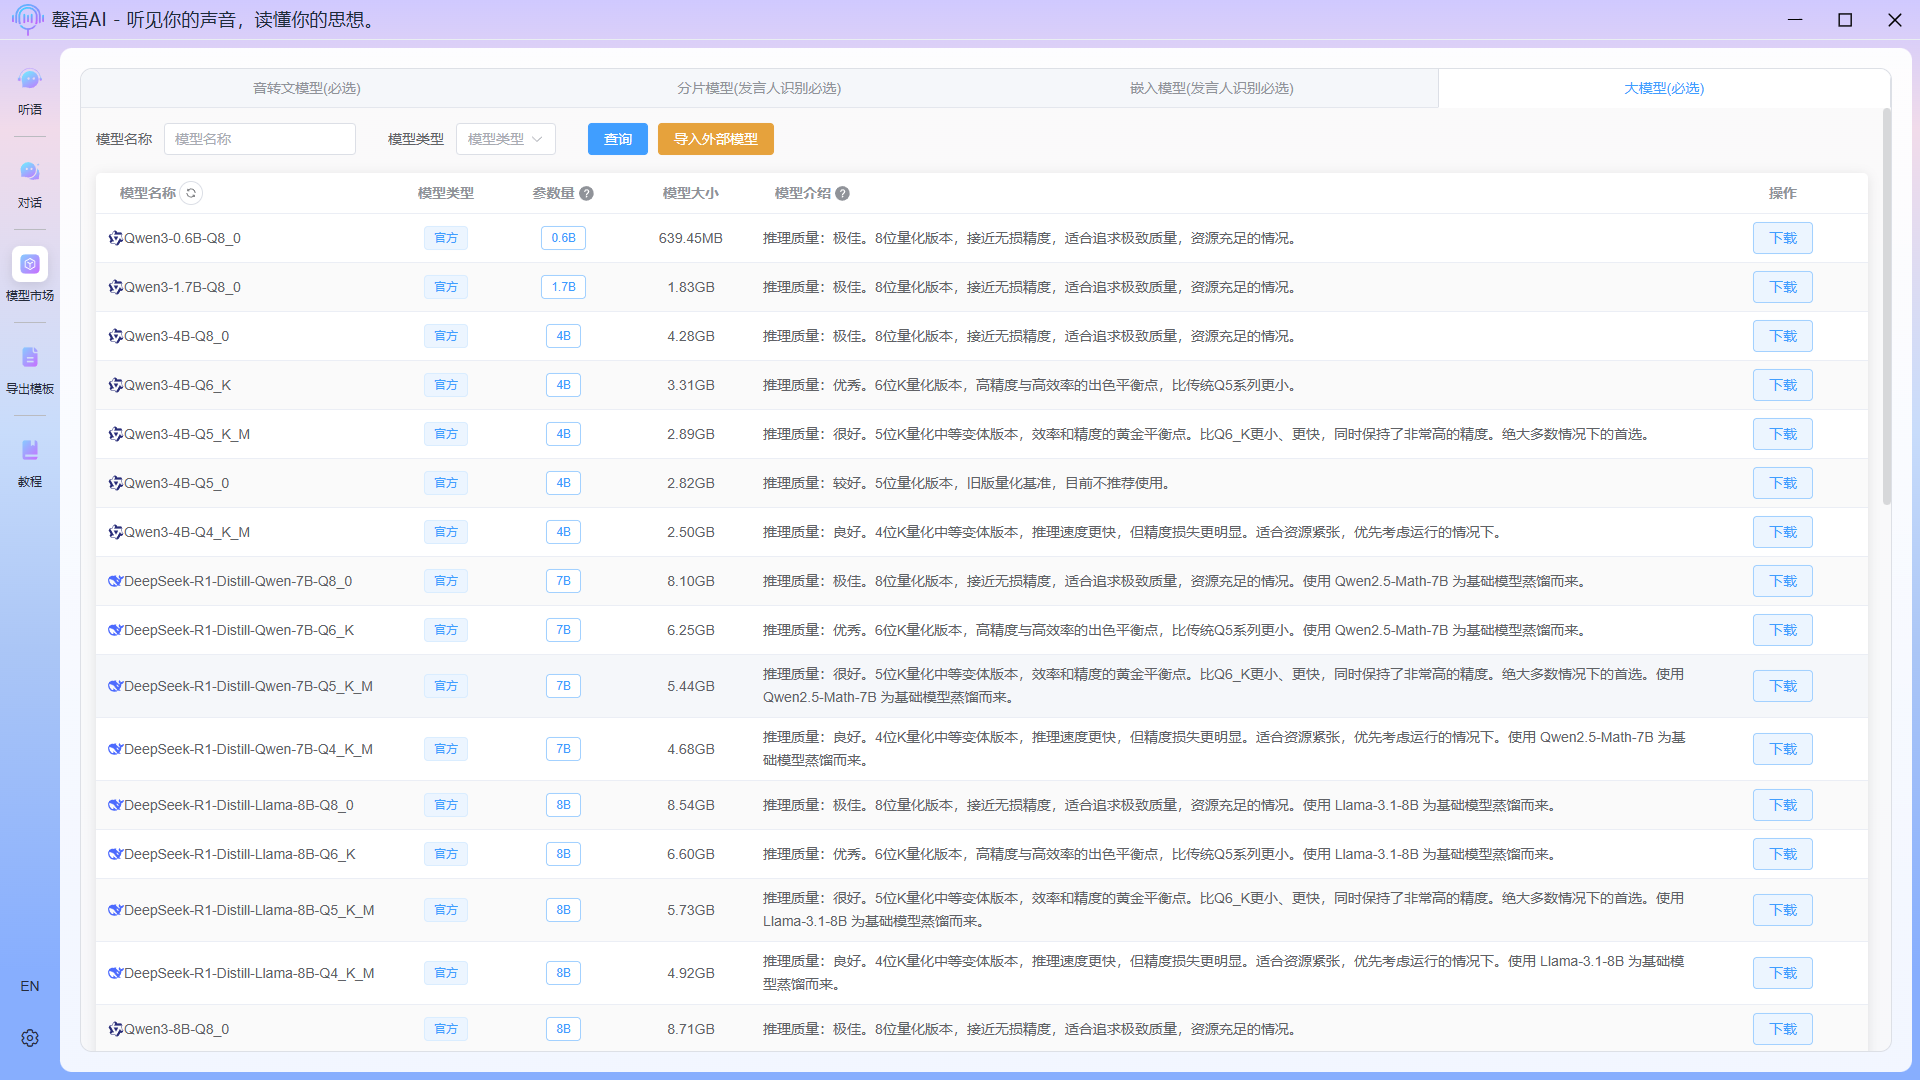Download DeepSeek-R1-Distill-Qwen-7B-Q5_K_M with 下载 button
Image resolution: width=1920 pixels, height=1080 pixels.
tap(1783, 686)
